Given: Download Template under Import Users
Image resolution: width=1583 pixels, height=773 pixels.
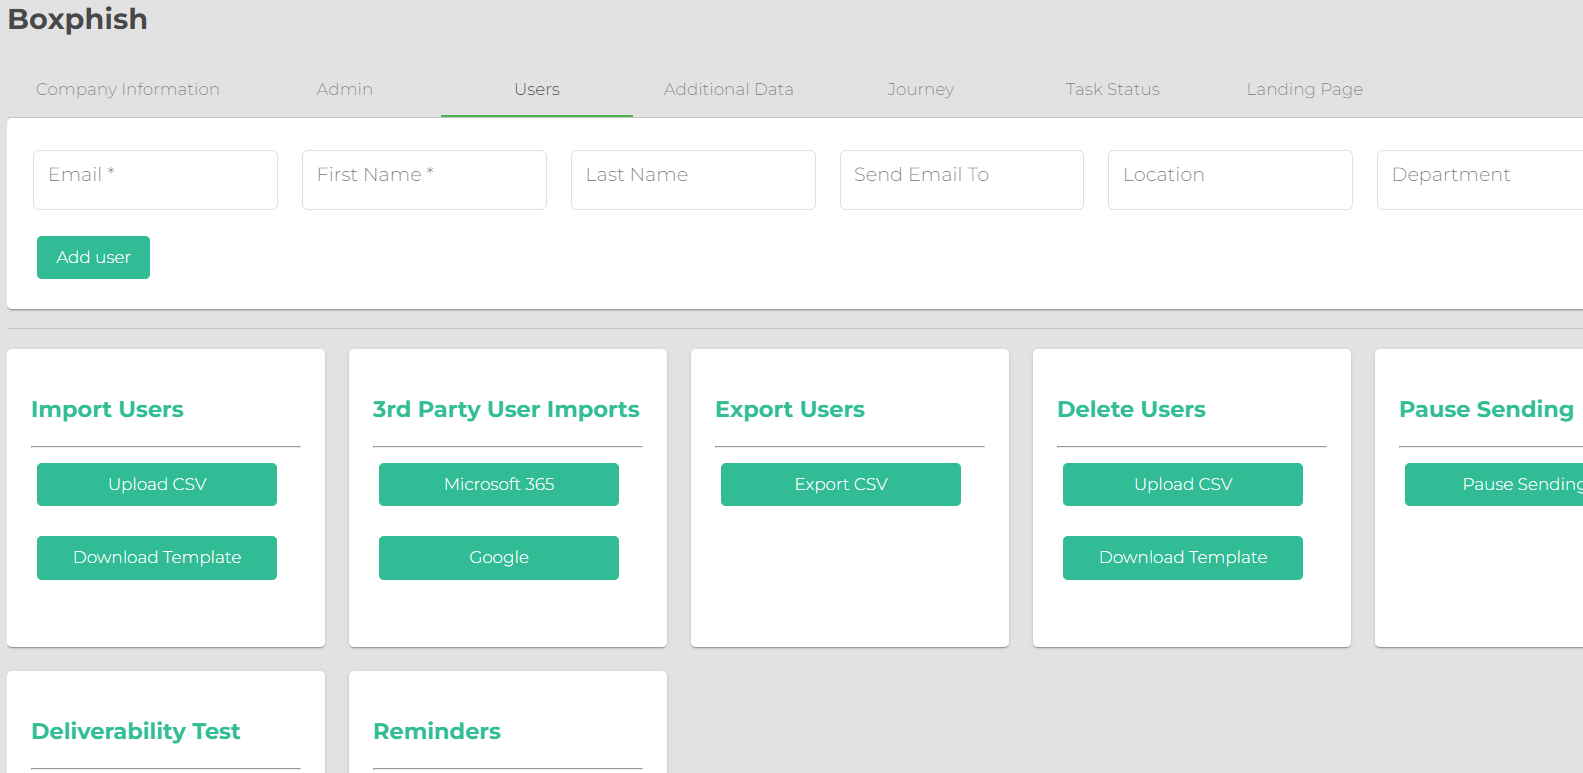Looking at the screenshot, I should pos(157,558).
